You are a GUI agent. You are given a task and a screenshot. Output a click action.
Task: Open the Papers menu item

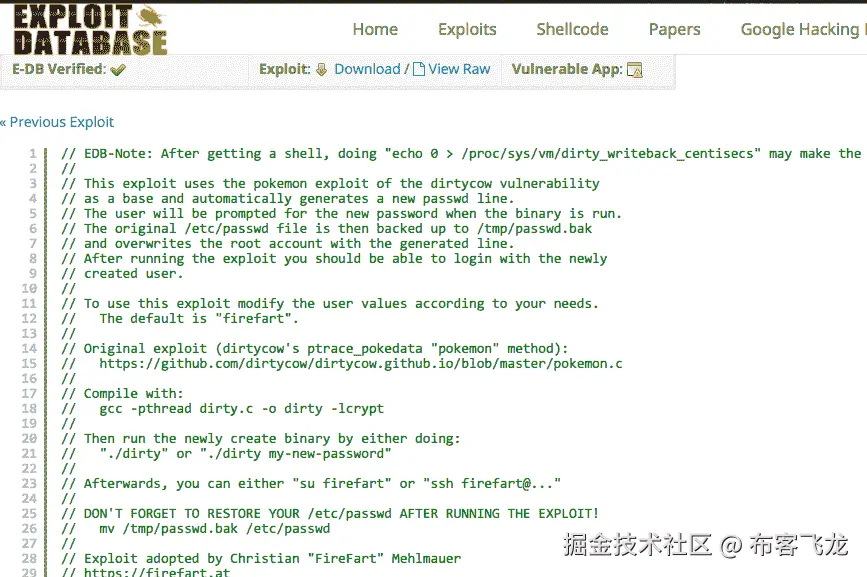pos(675,29)
